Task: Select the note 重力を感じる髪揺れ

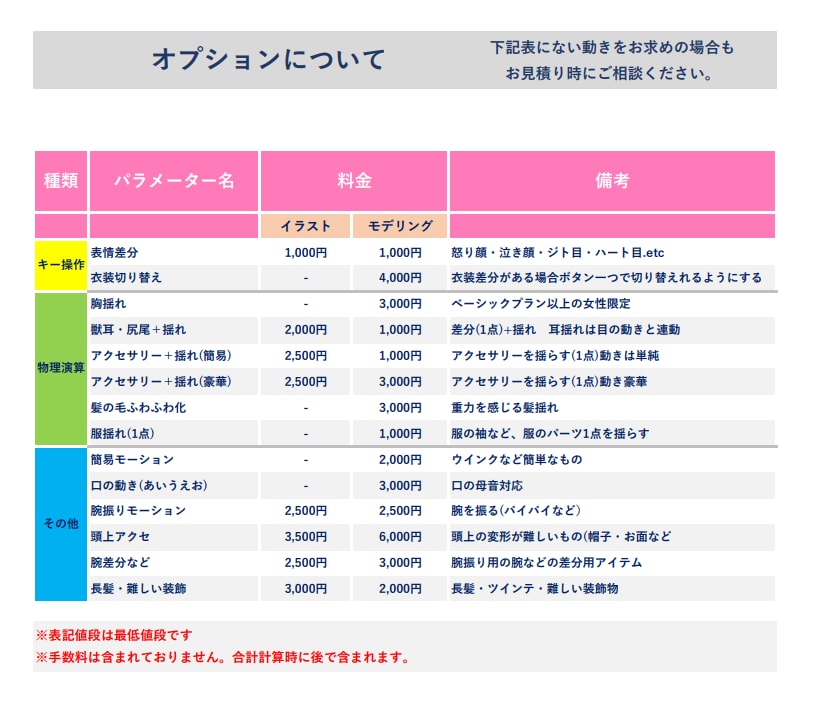Action: tap(505, 407)
